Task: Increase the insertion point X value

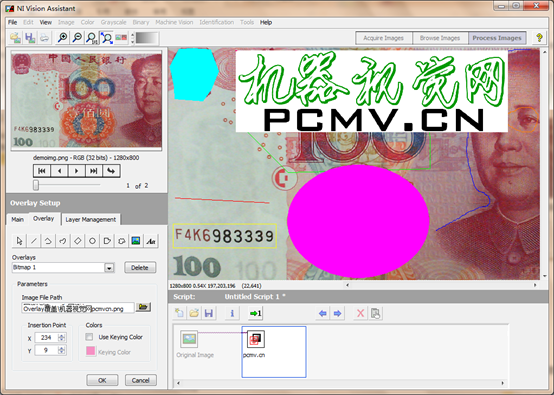Action: click(62, 335)
